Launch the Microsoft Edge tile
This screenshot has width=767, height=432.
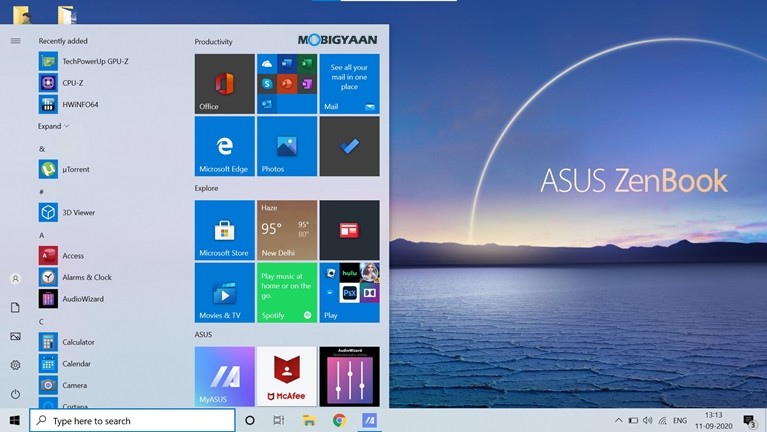225,146
